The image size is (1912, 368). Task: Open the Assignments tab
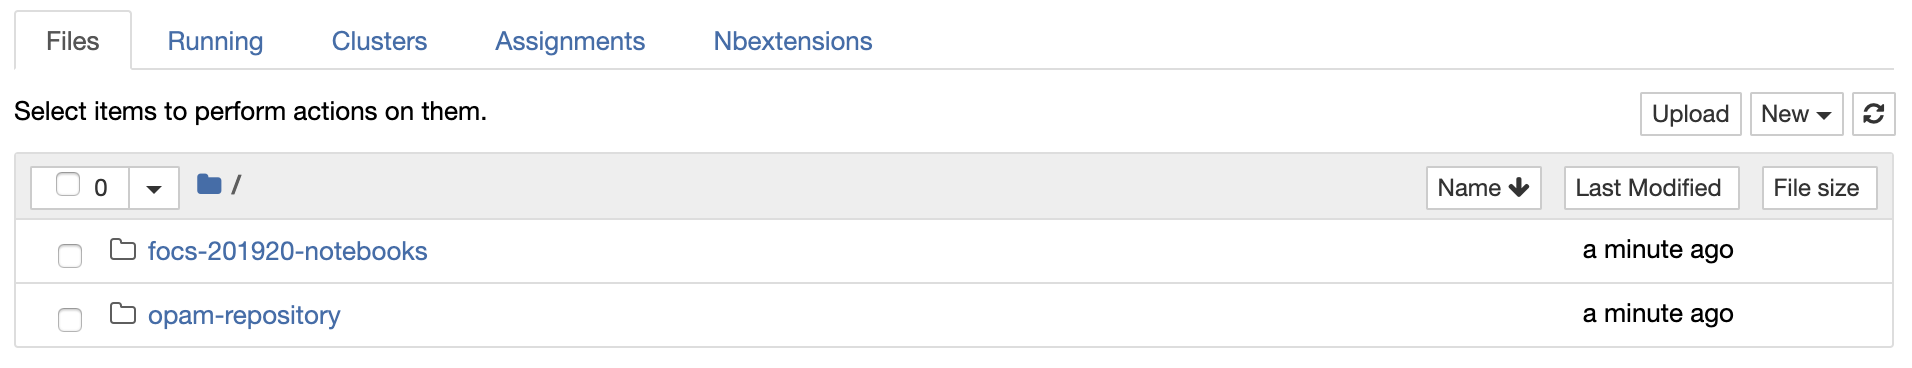click(570, 41)
